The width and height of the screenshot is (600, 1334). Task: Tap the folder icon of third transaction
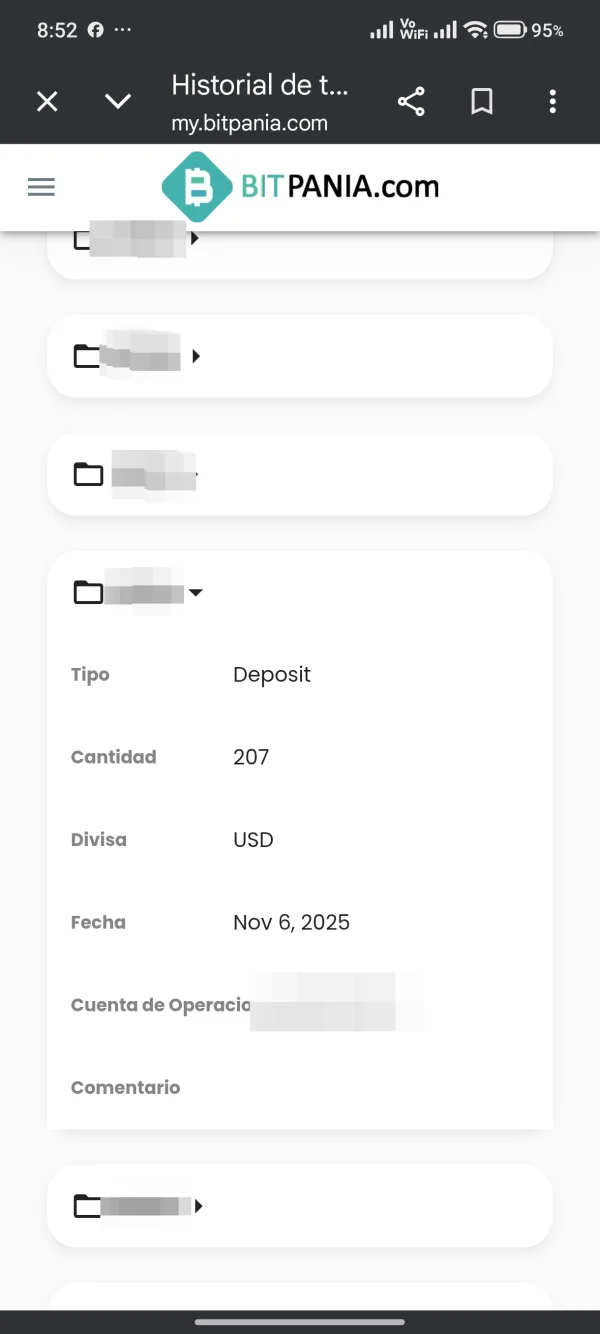(x=88, y=474)
